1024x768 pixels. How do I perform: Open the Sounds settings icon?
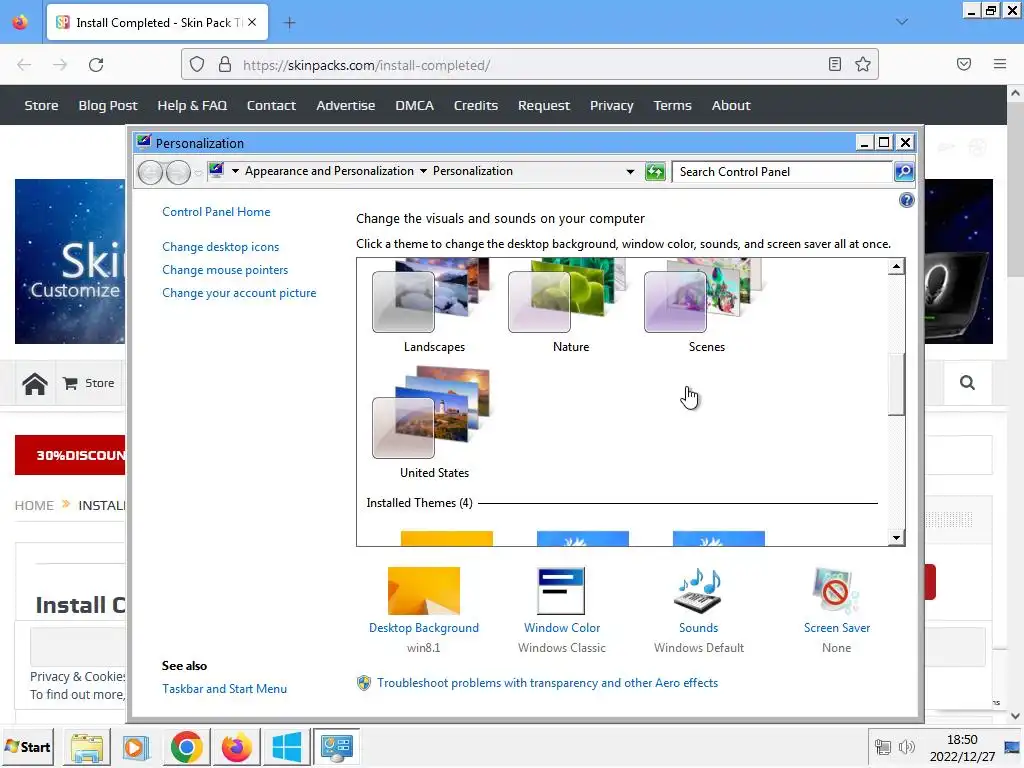click(698, 590)
